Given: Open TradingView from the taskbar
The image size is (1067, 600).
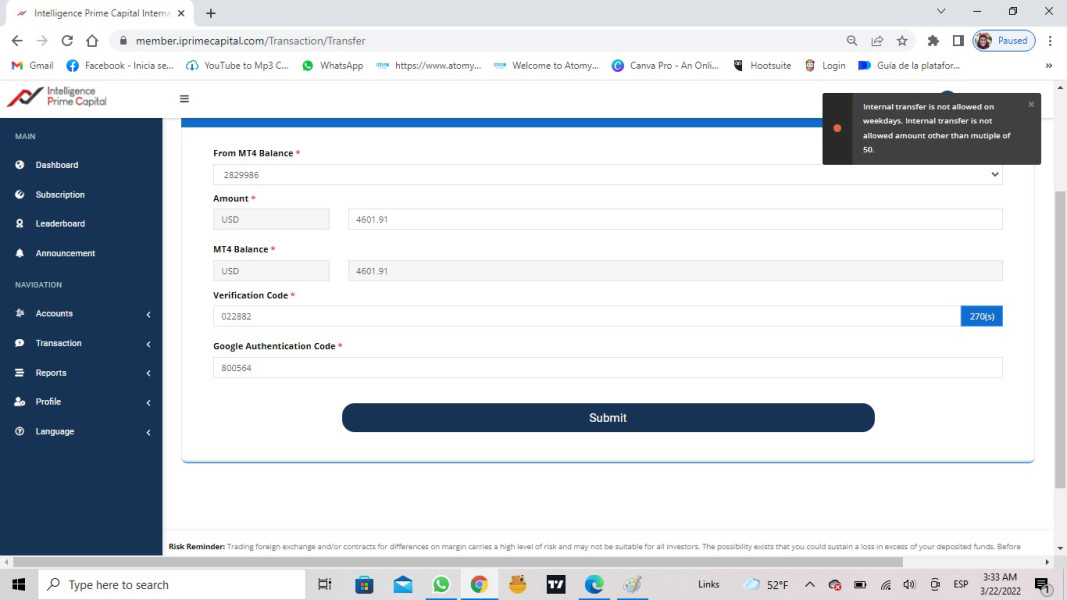Looking at the screenshot, I should click(x=556, y=584).
